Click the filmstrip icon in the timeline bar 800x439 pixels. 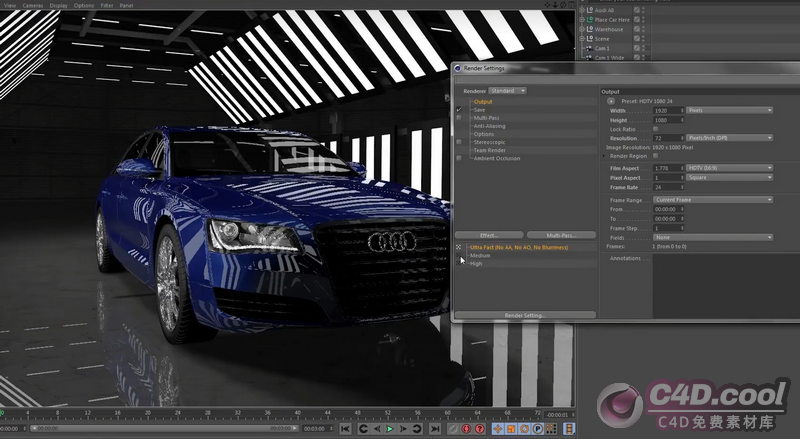point(568,429)
